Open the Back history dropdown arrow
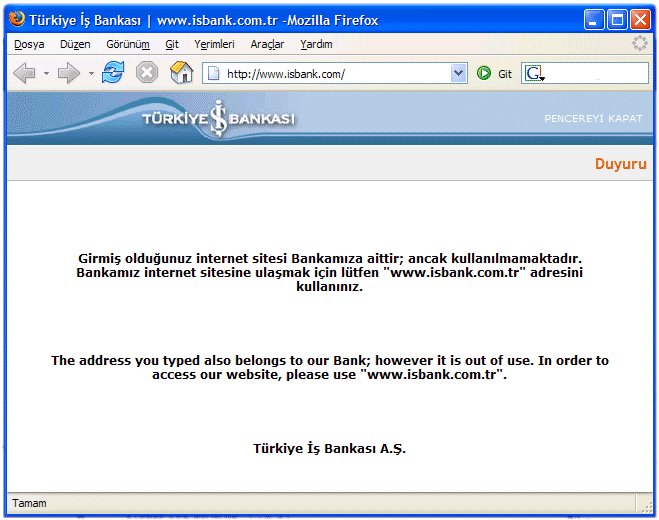This screenshot has width=659, height=520. (x=47, y=74)
